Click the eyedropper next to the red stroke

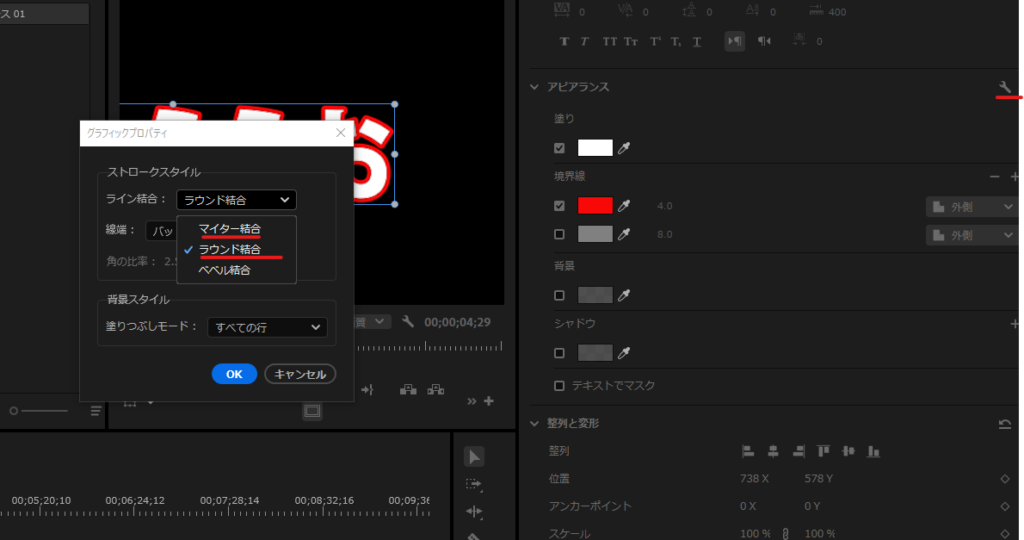click(625, 206)
